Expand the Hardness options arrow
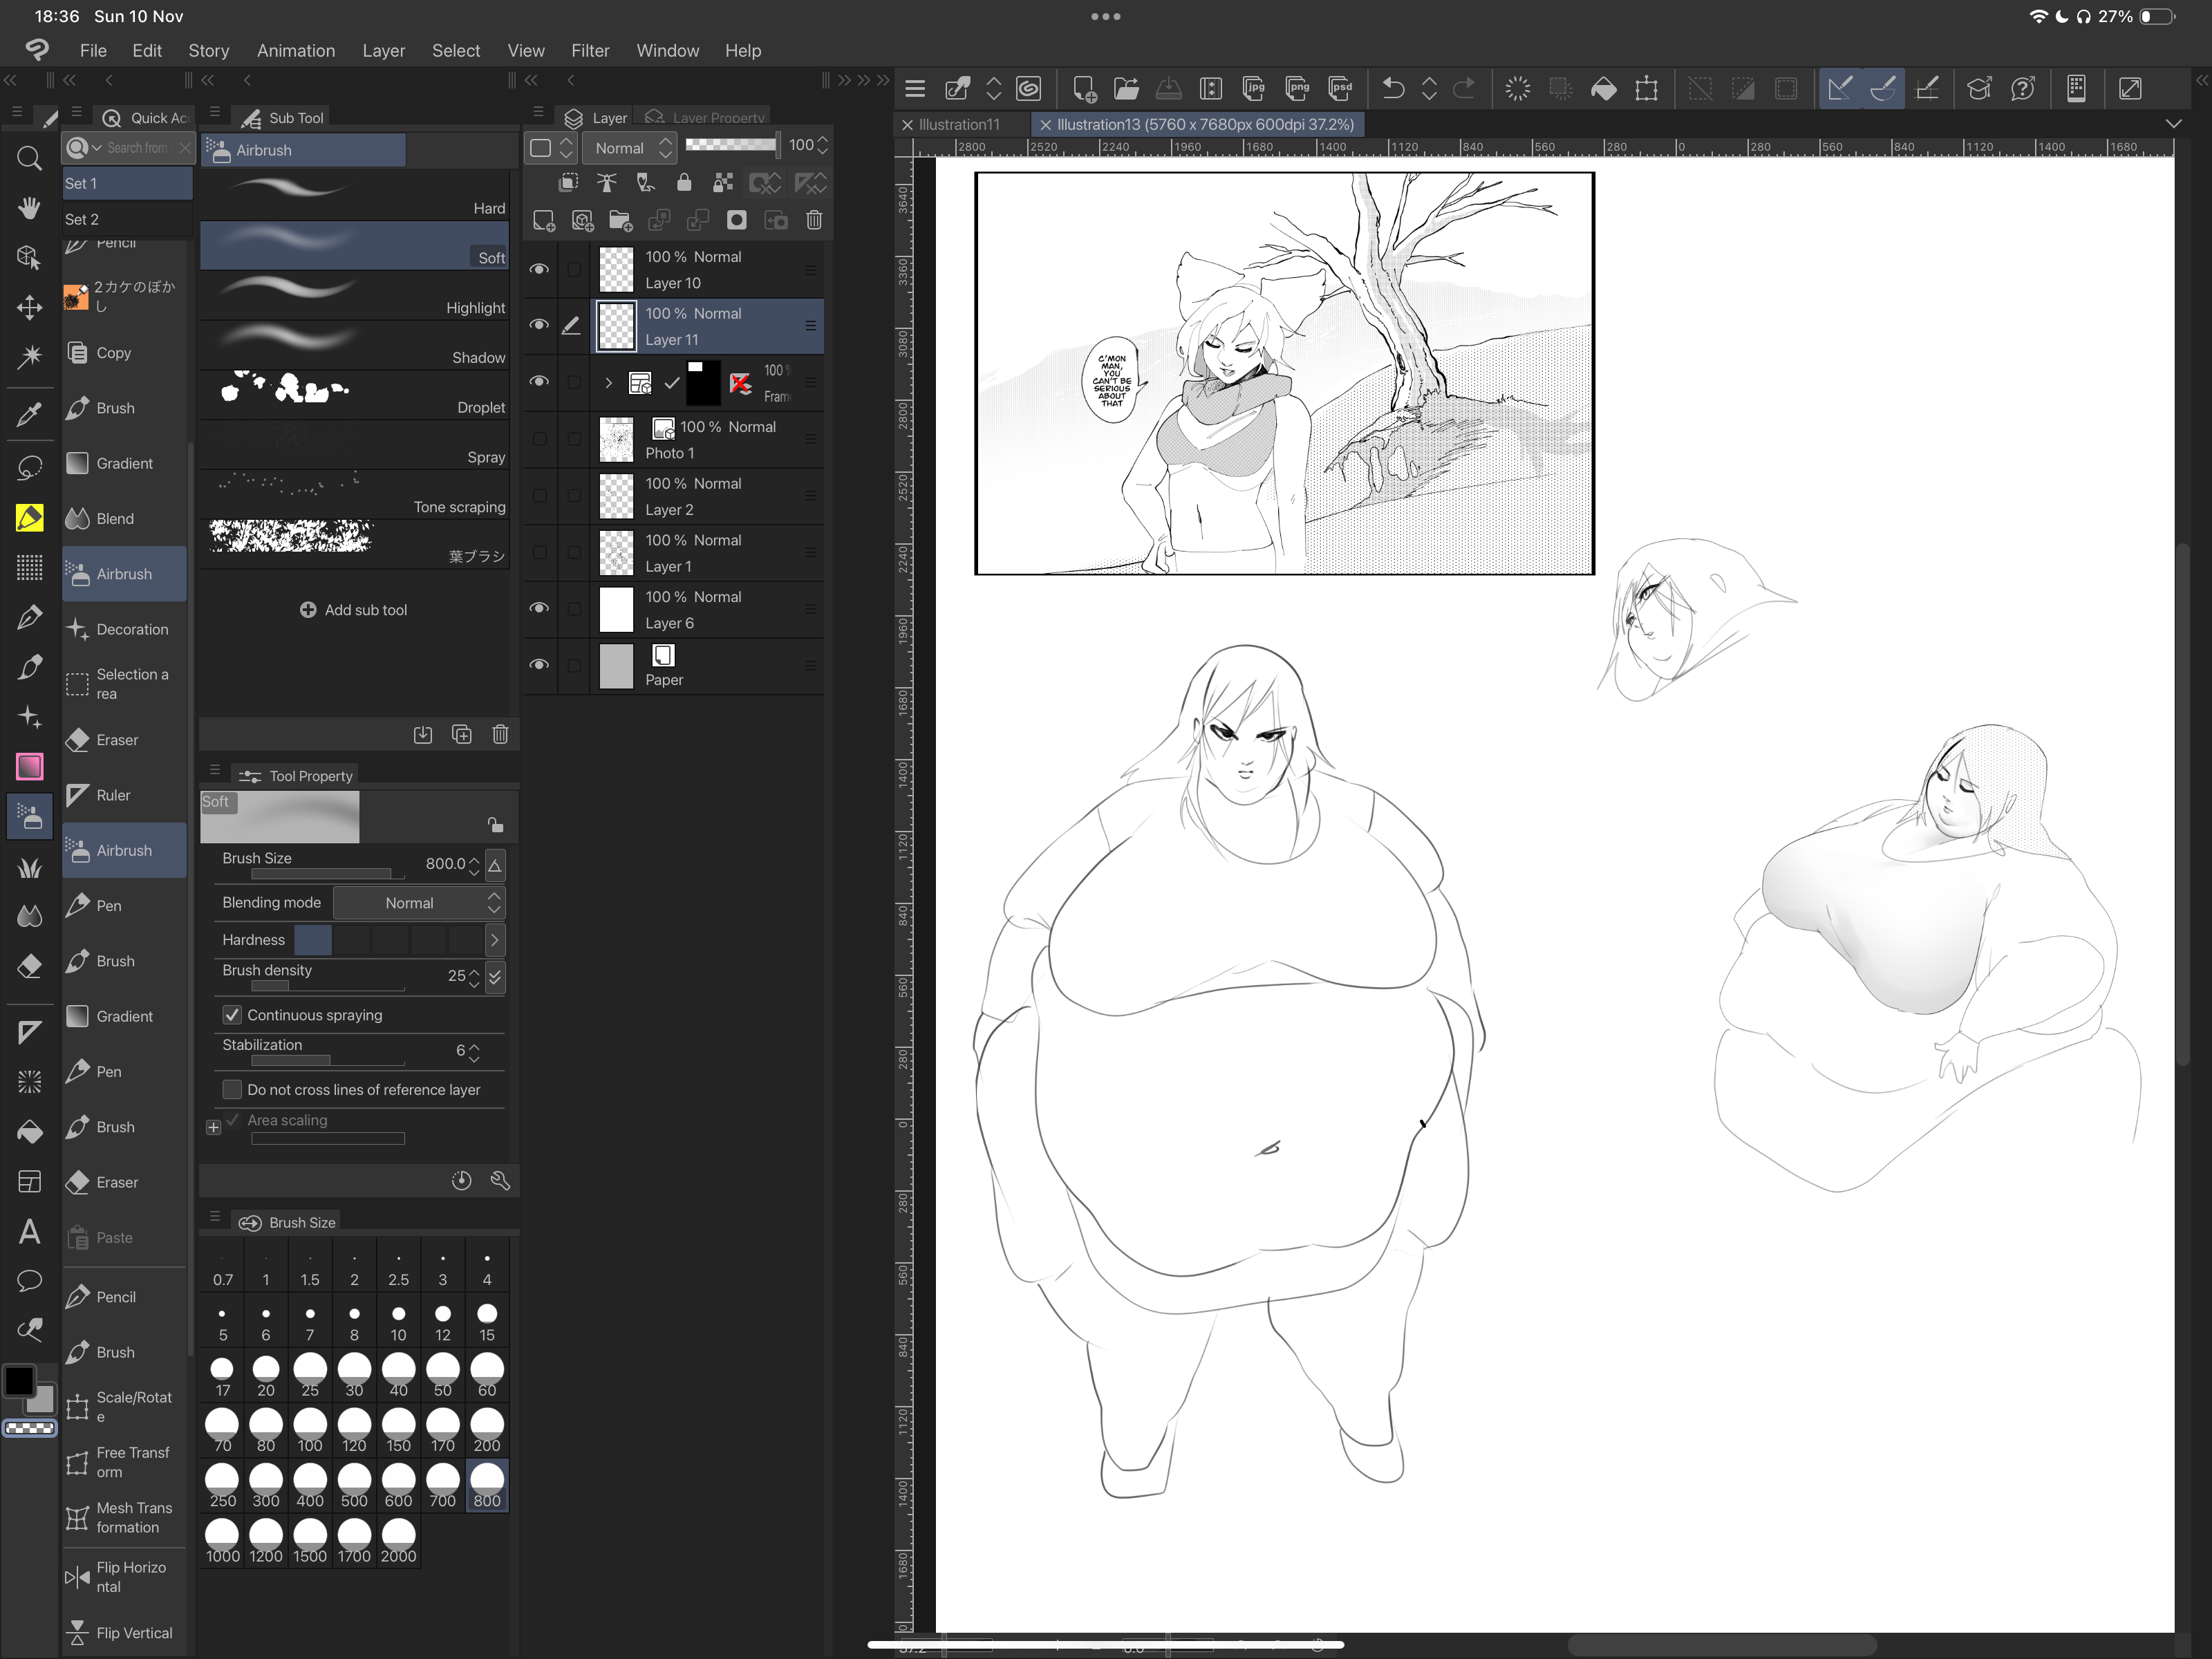2212x1659 pixels. tap(494, 940)
